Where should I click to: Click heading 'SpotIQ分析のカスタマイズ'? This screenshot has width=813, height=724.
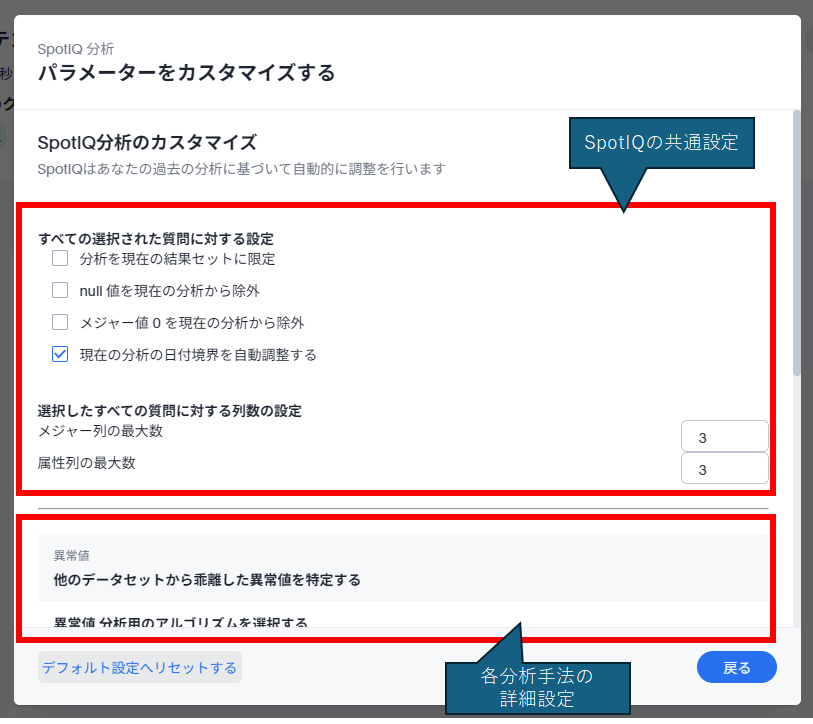tap(147, 142)
